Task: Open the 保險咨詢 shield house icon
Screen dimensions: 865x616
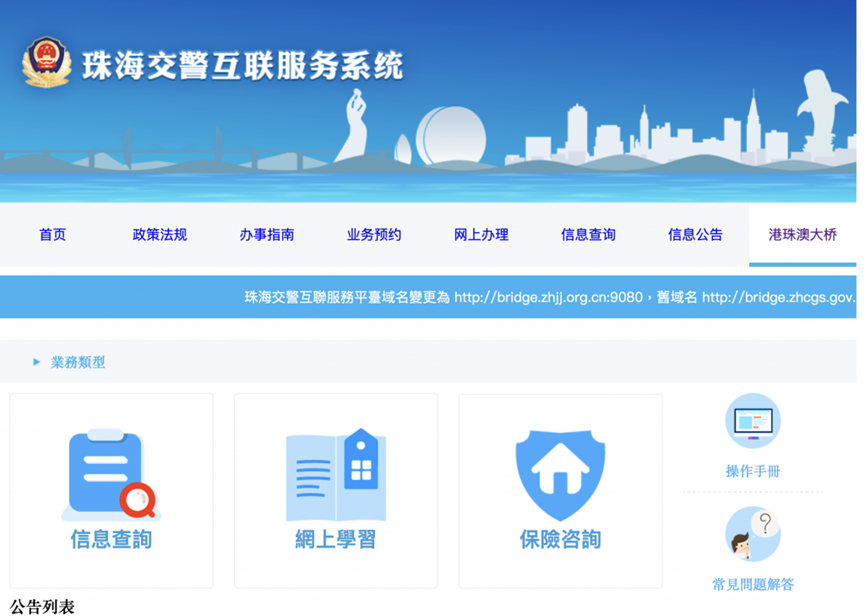Action: click(560, 475)
